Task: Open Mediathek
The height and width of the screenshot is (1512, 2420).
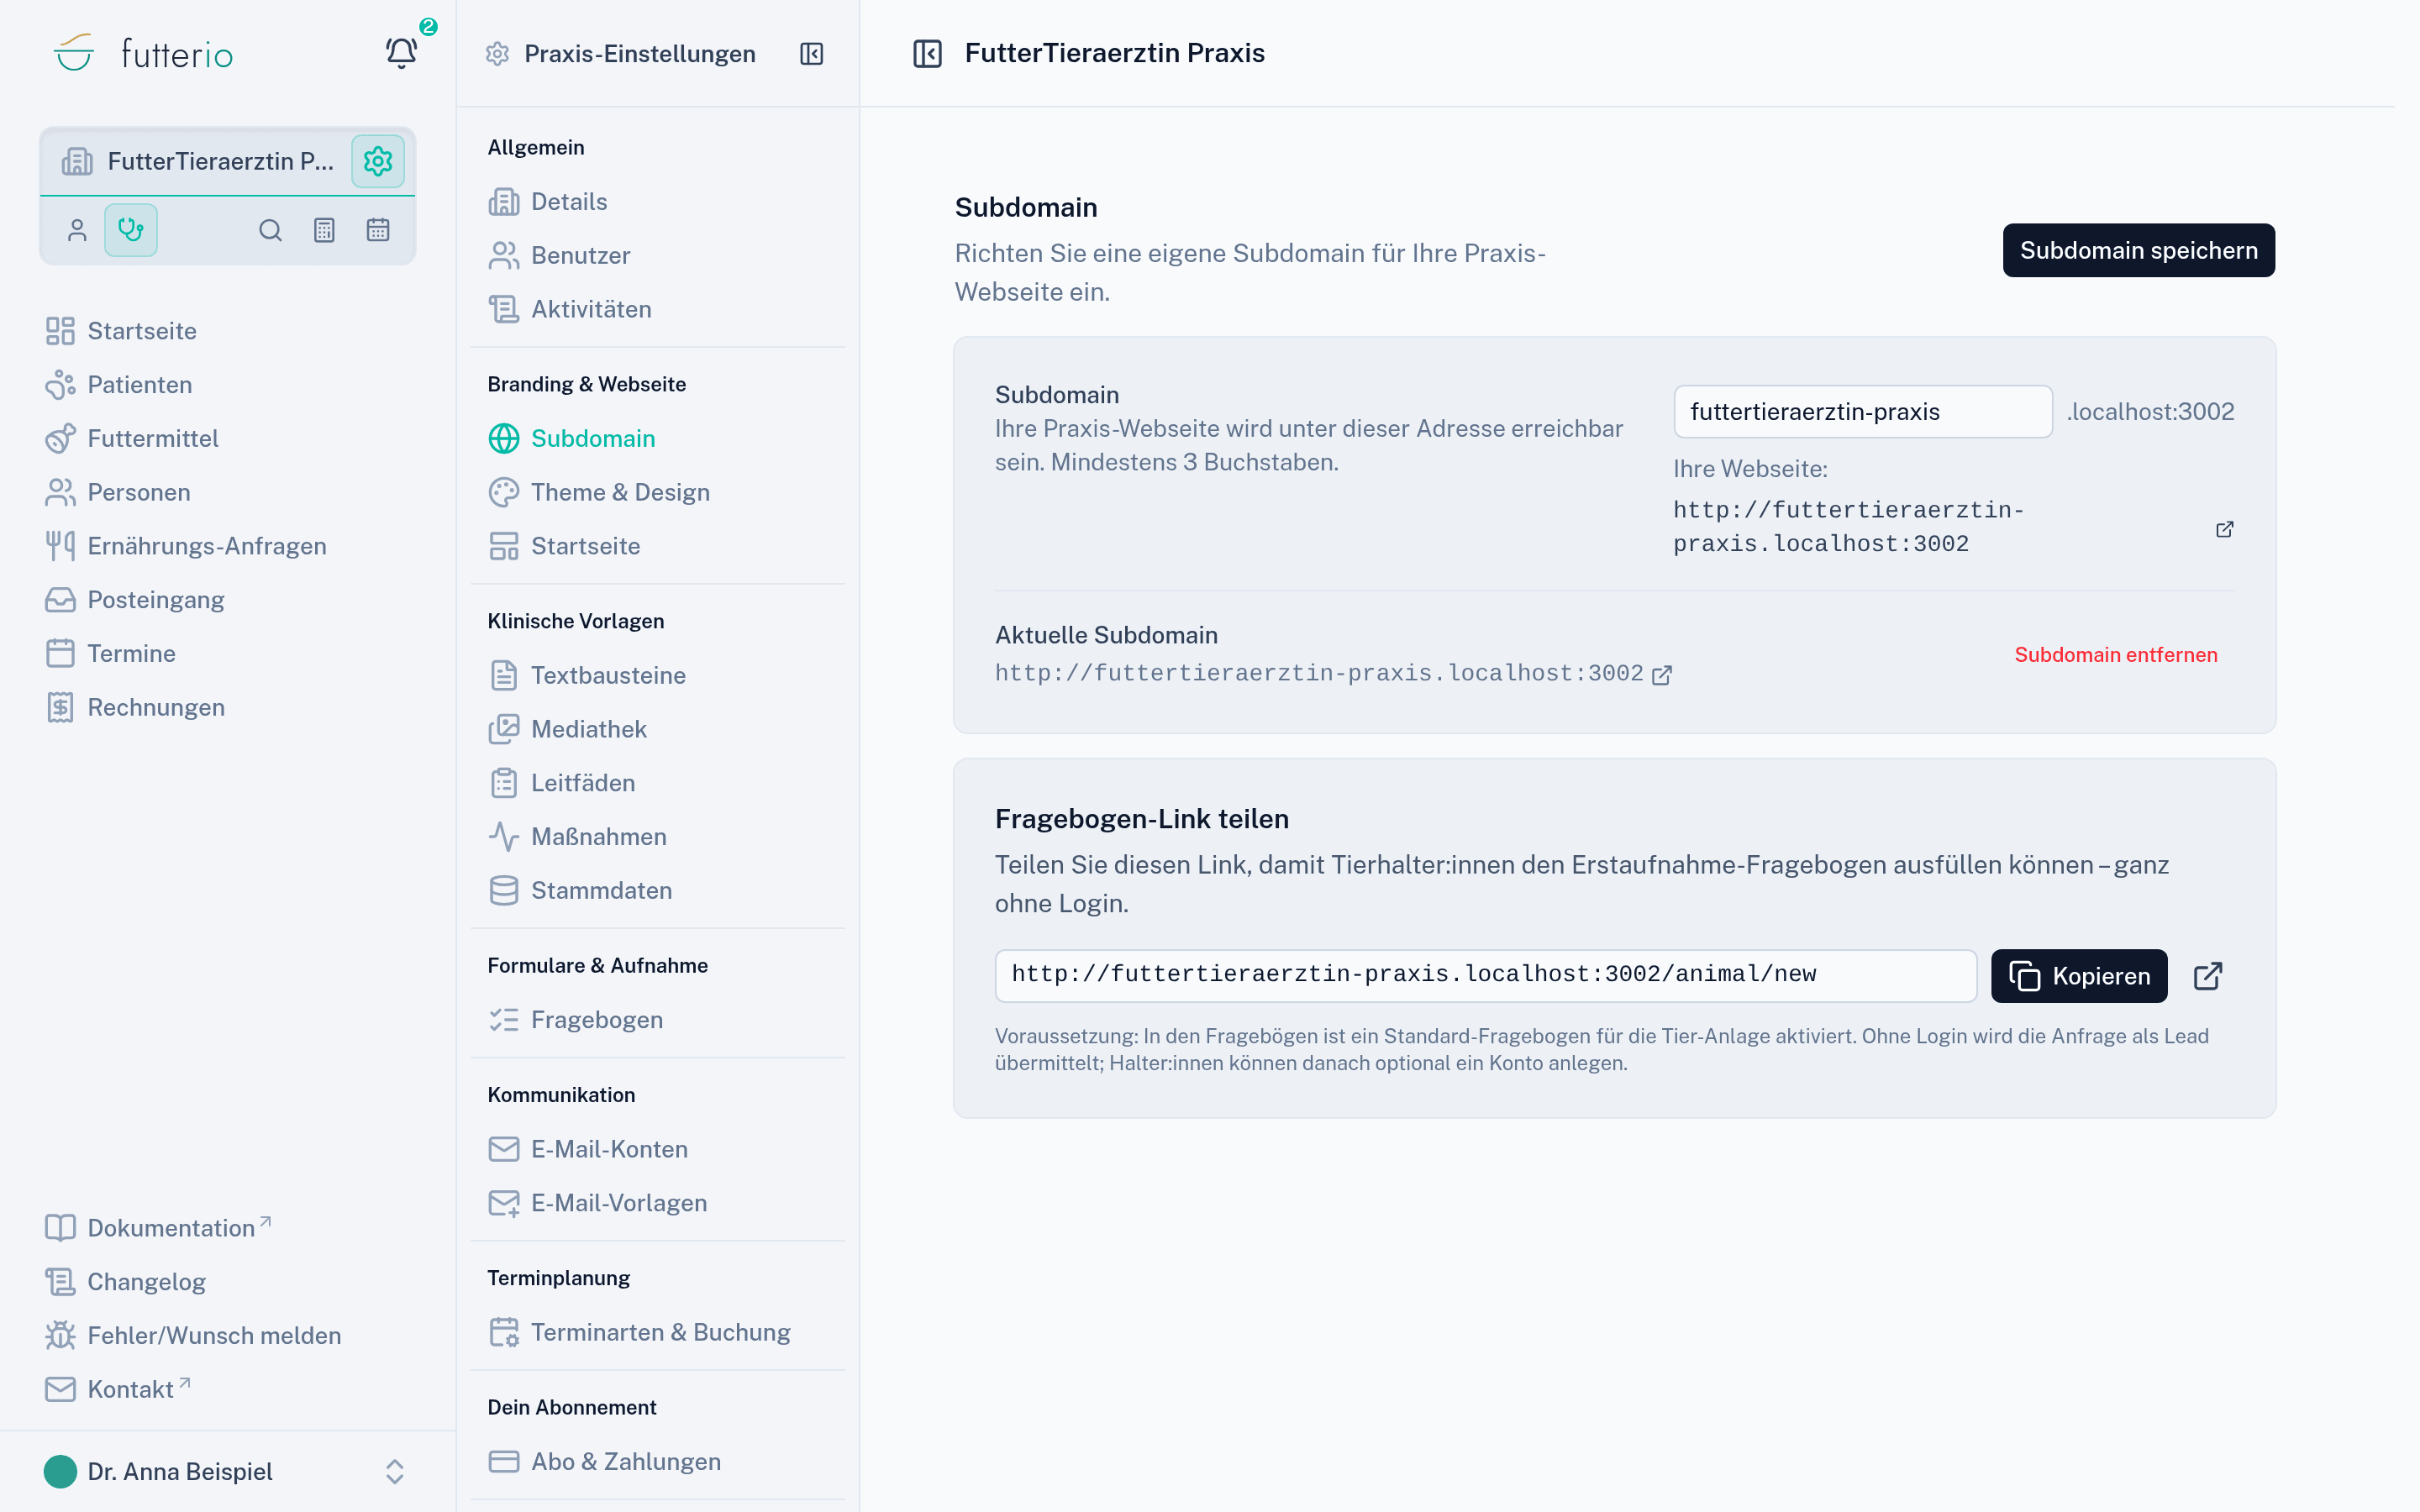Action: (x=567, y=729)
